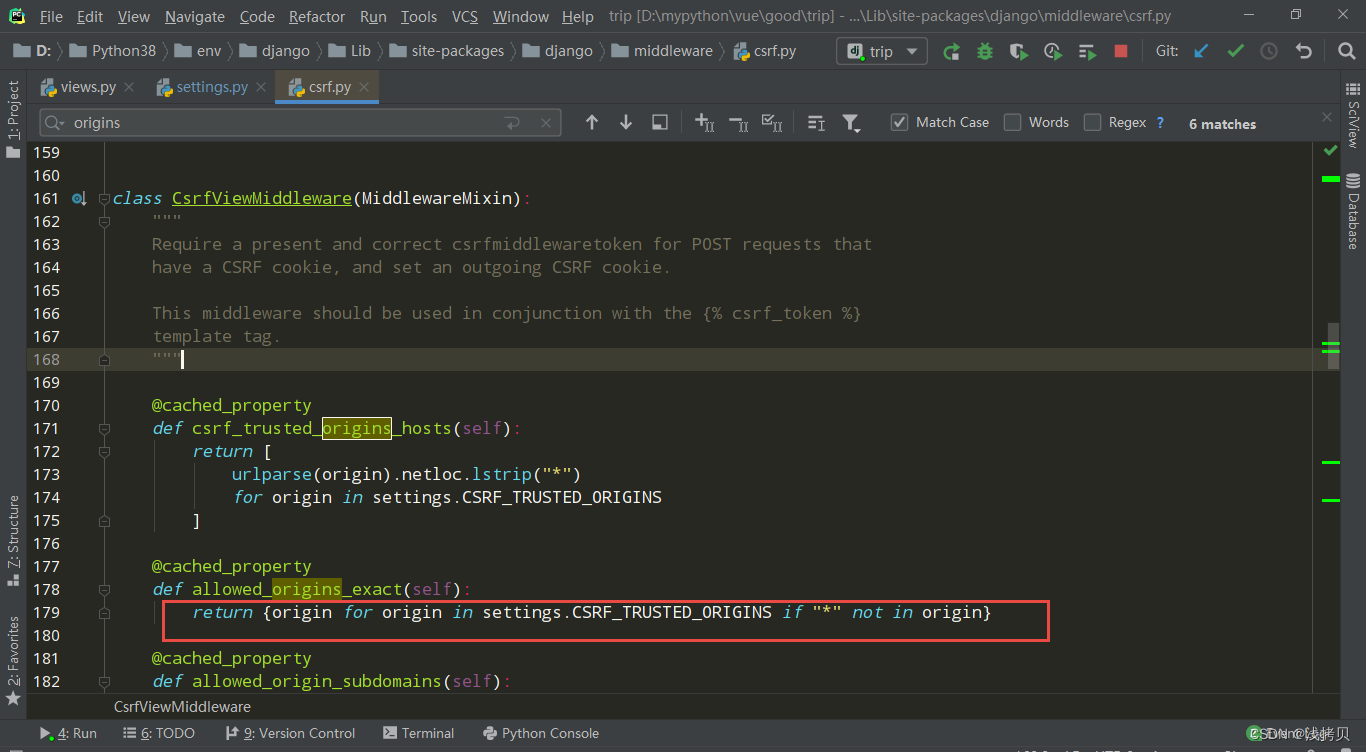Enable the Regex checkbox
The height and width of the screenshot is (752, 1366).
point(1092,122)
